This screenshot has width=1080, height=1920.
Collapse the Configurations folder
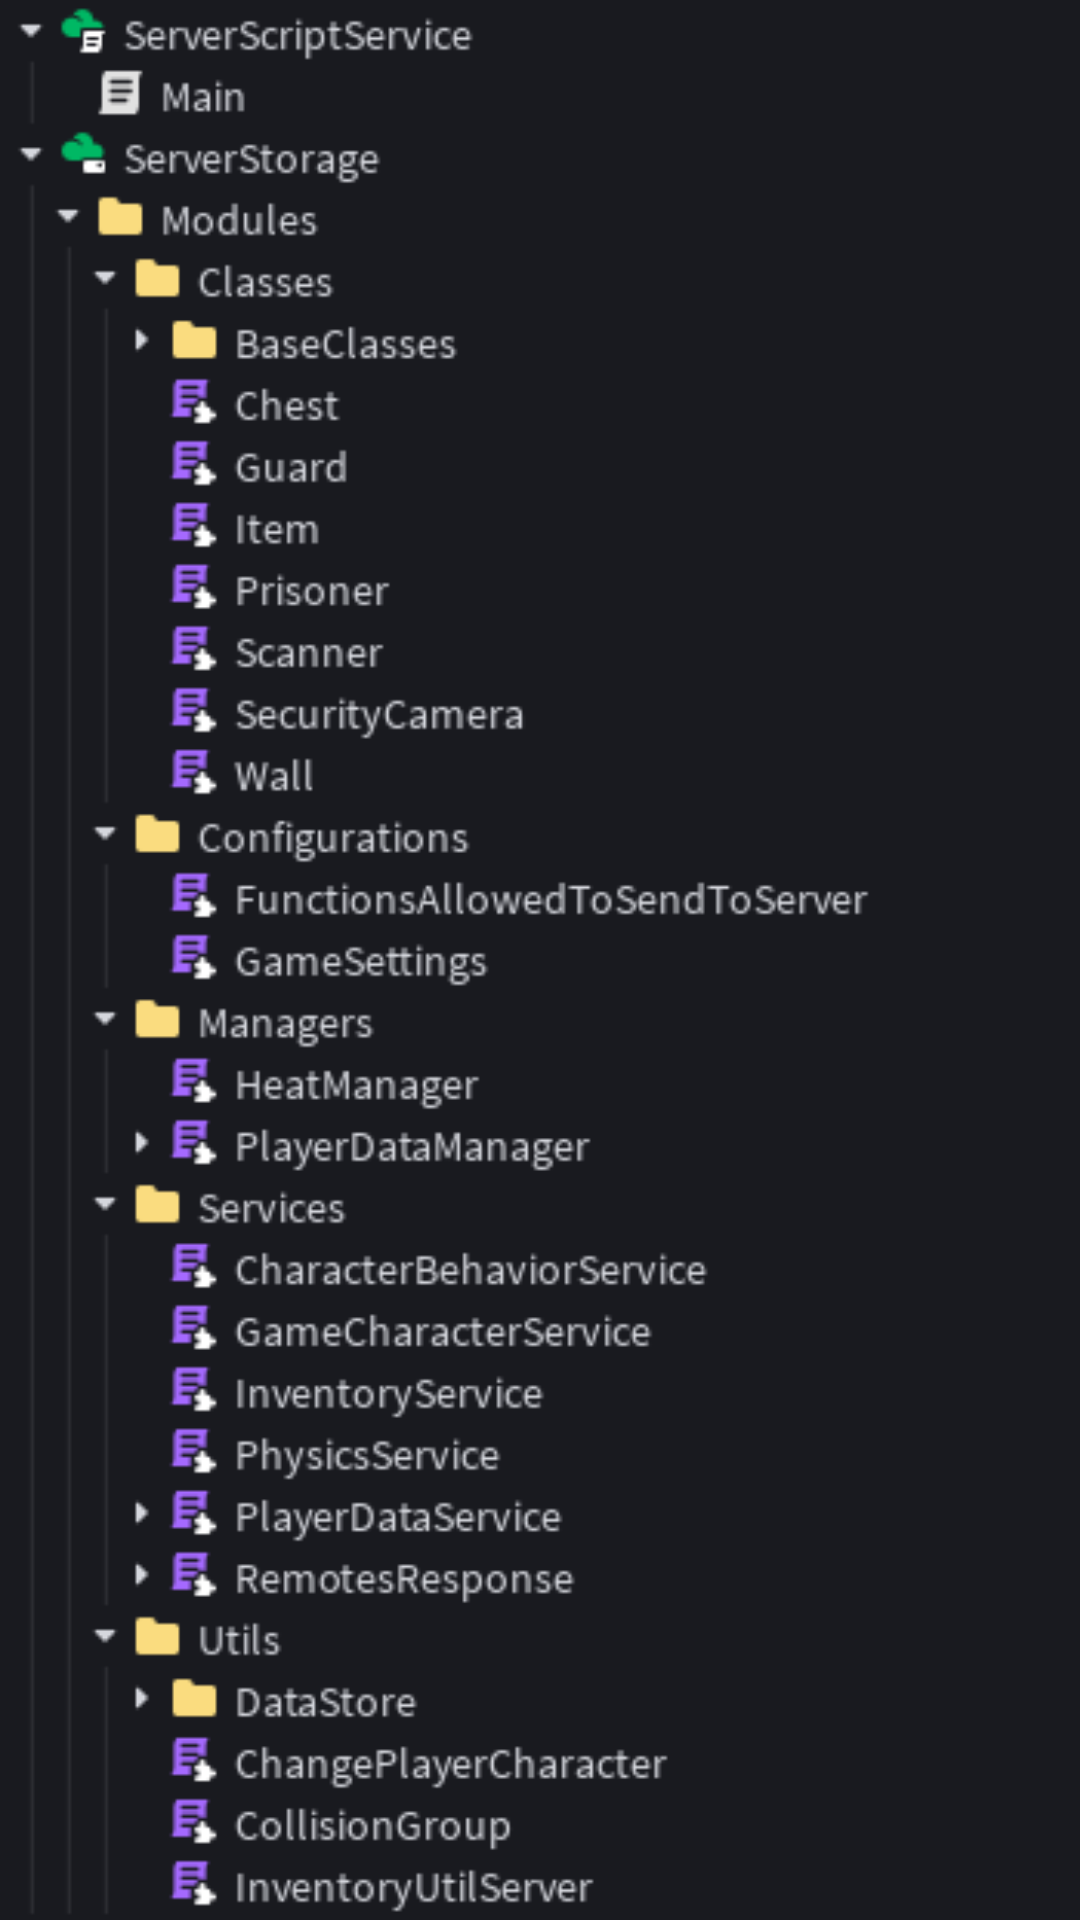105,835
